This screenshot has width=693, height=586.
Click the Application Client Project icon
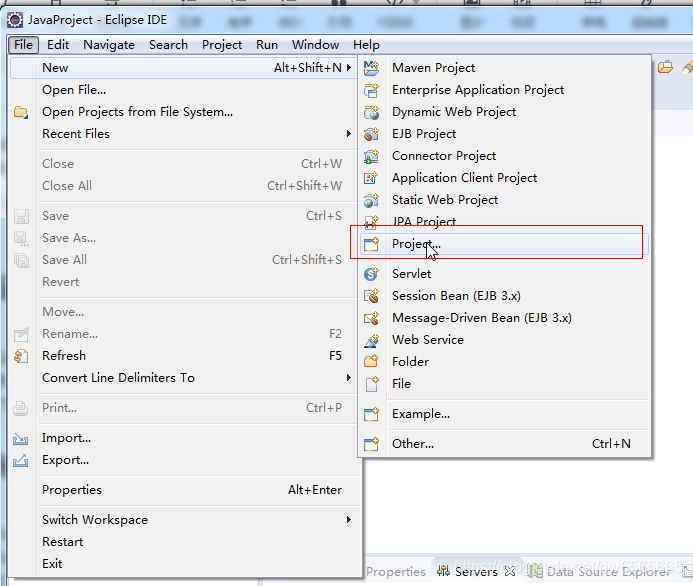coord(371,178)
